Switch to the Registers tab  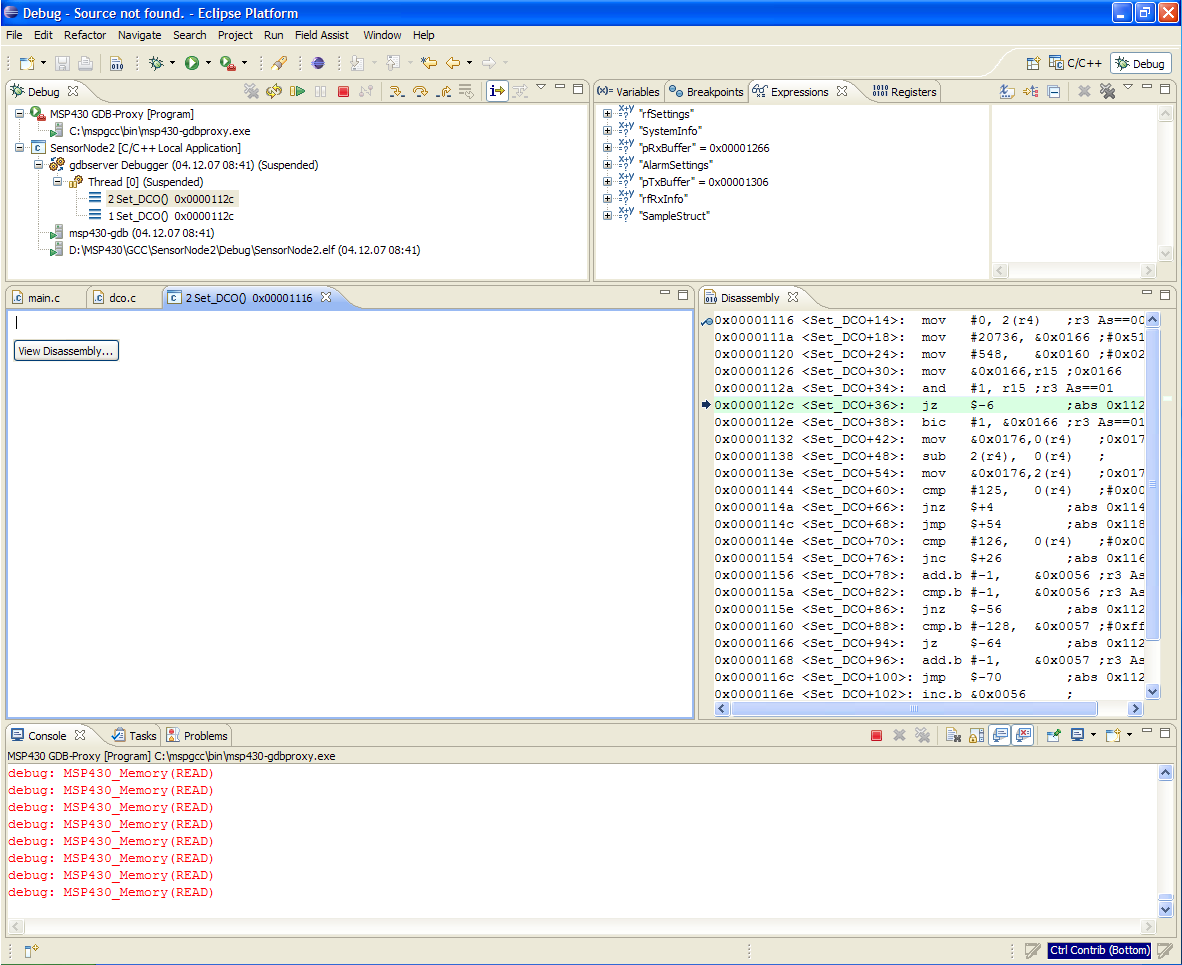click(x=905, y=92)
